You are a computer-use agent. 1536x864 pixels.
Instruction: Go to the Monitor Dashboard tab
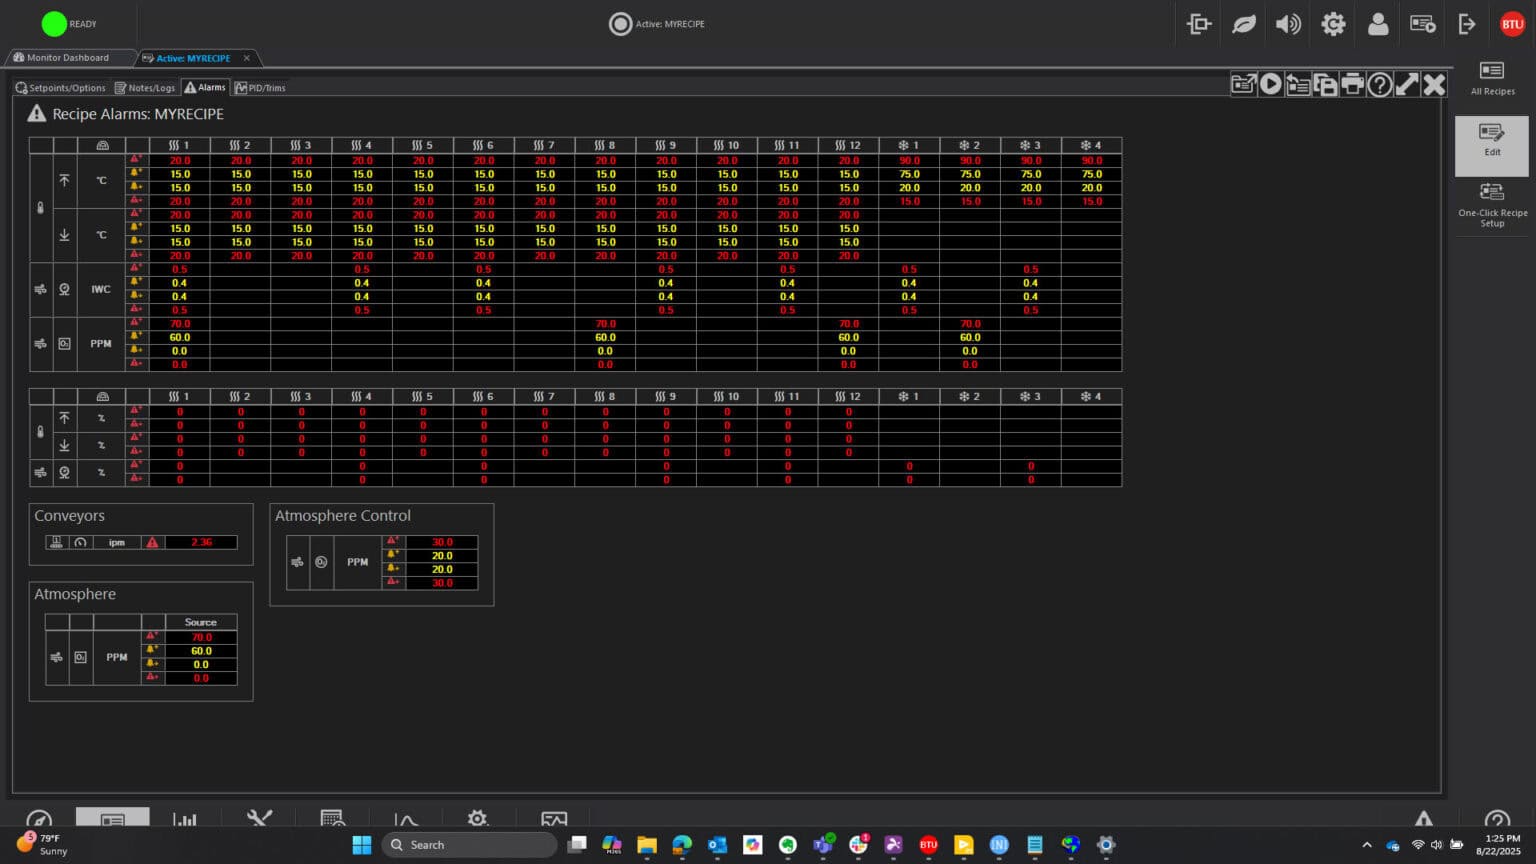(x=68, y=58)
